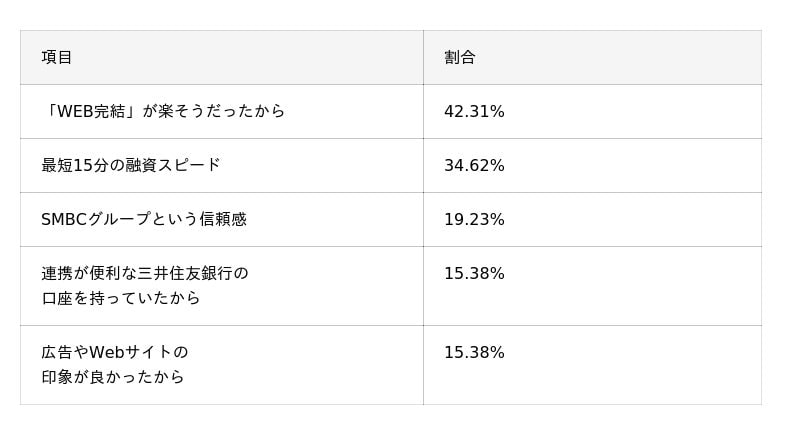Select the 「WEB完結」が楽そうだったから cell
The height and width of the screenshot is (435, 800).
163,111
